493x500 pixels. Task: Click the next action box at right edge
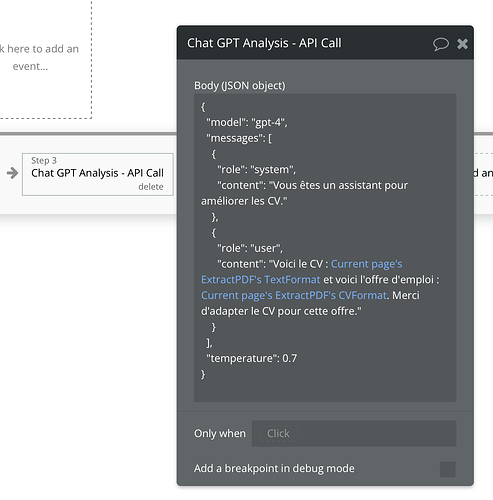click(x=483, y=174)
